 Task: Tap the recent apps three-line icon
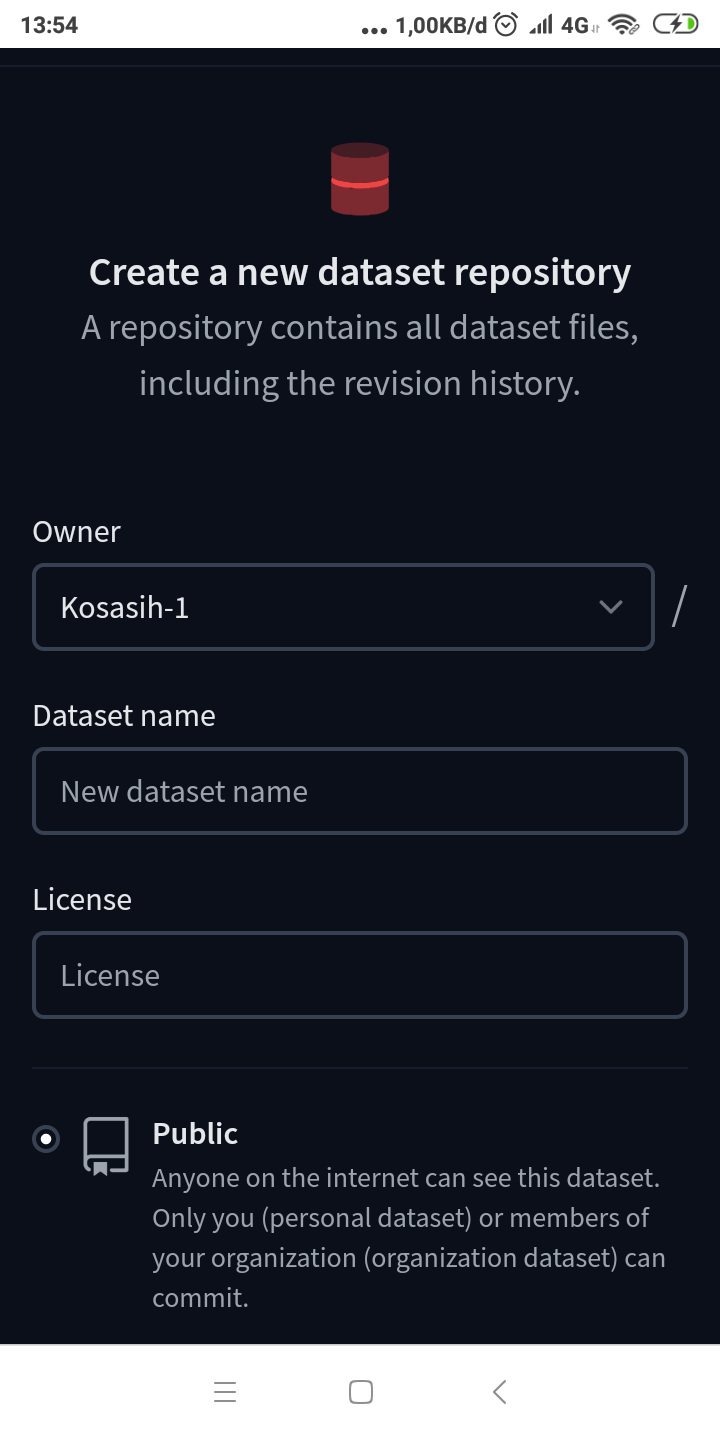(x=225, y=1391)
